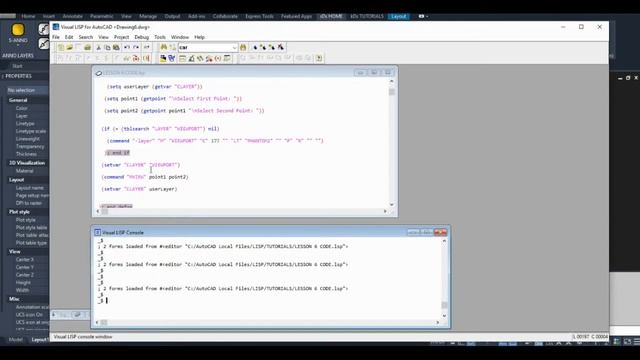This screenshot has width=640, height=360.
Task: Click the Open file toolbar icon
Action: tap(69, 47)
